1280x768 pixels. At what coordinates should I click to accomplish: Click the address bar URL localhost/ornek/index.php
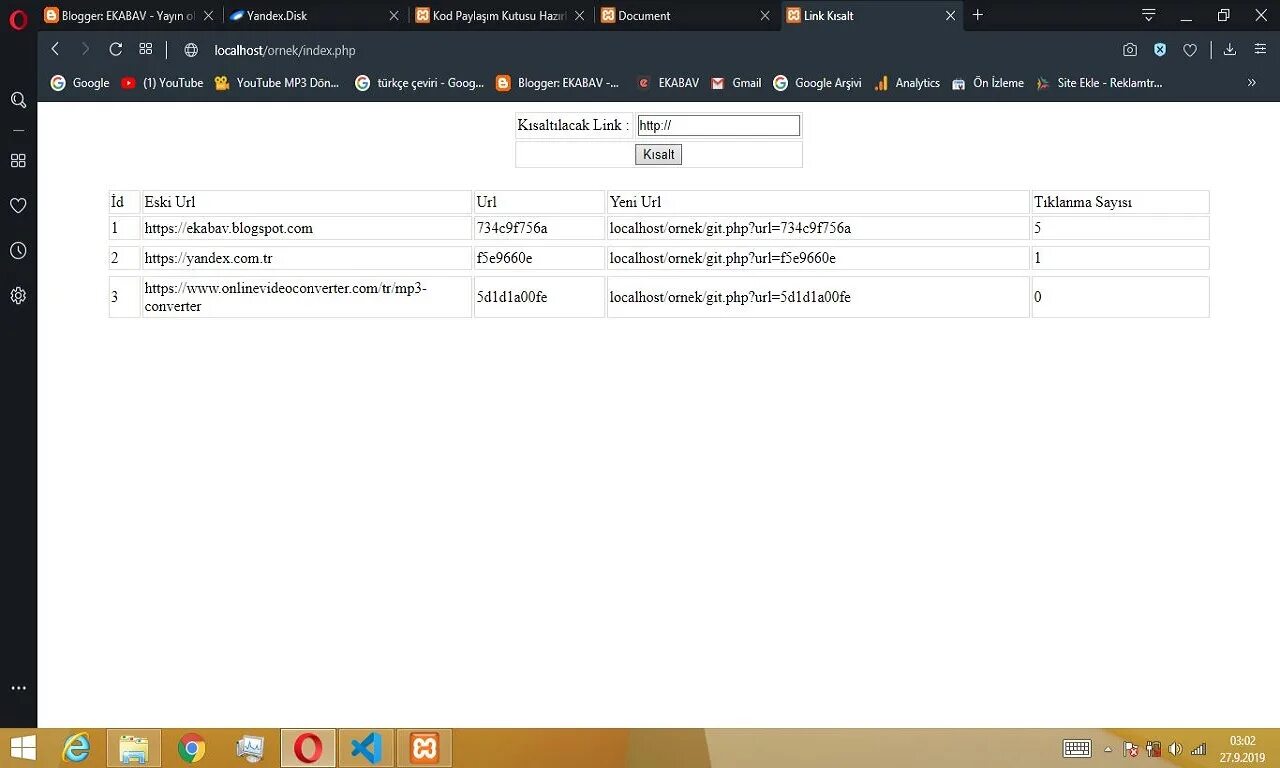285,50
